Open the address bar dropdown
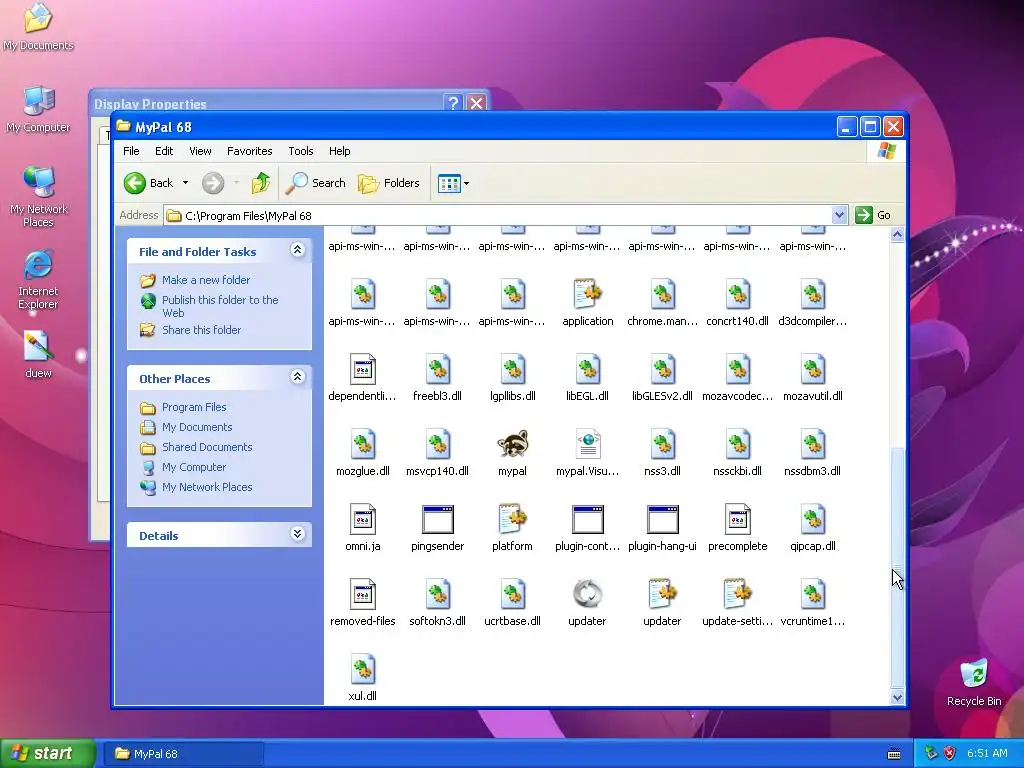Screen dimensions: 1024x768 tap(839, 215)
